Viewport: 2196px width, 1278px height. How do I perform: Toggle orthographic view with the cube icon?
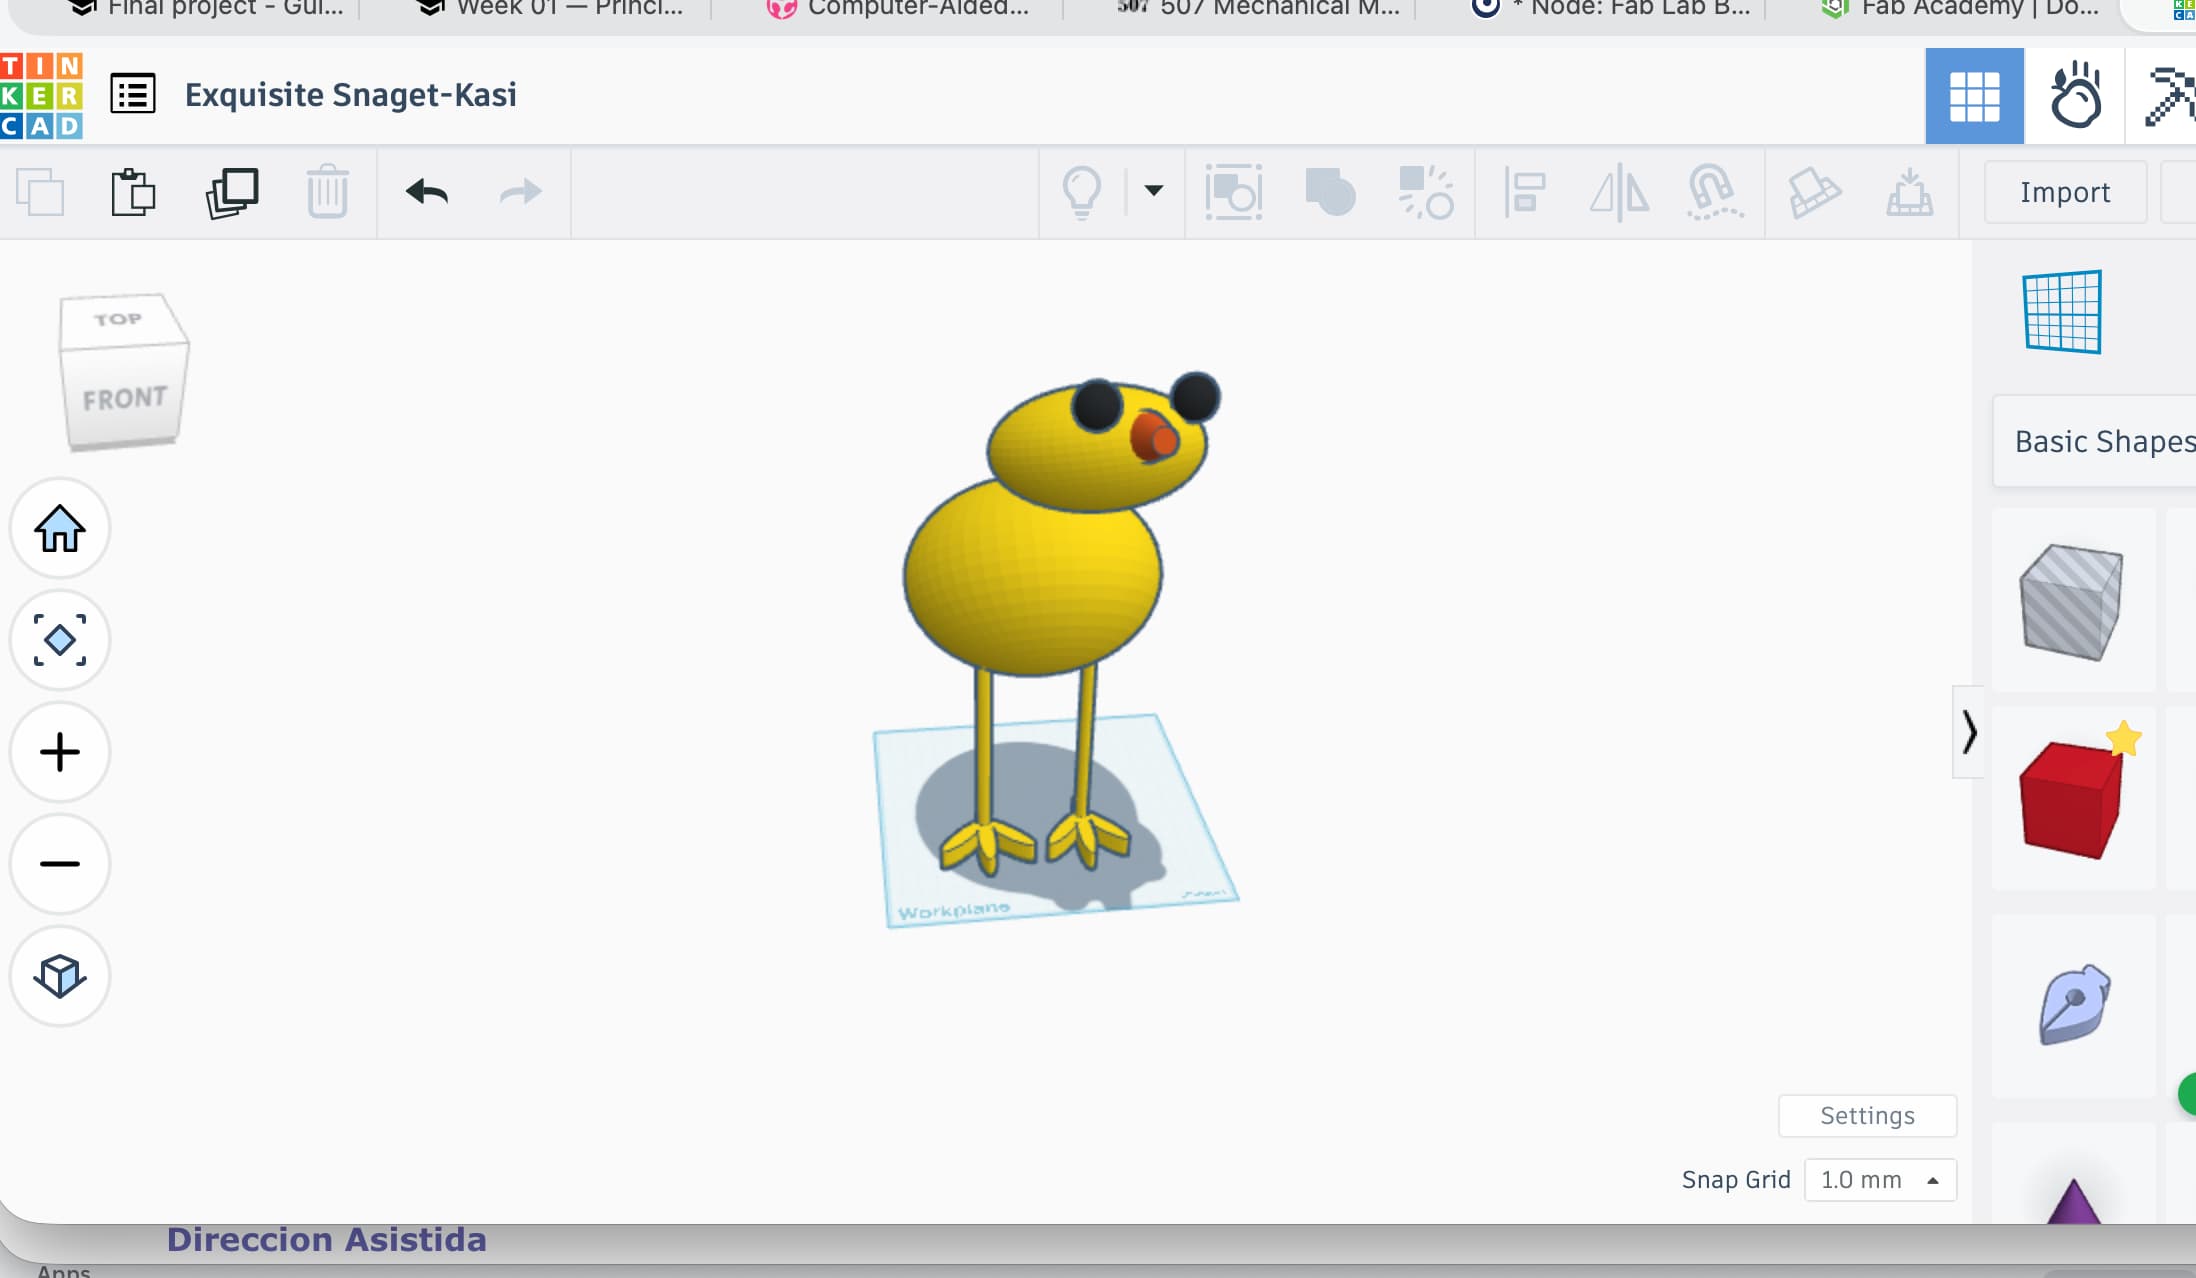59,976
